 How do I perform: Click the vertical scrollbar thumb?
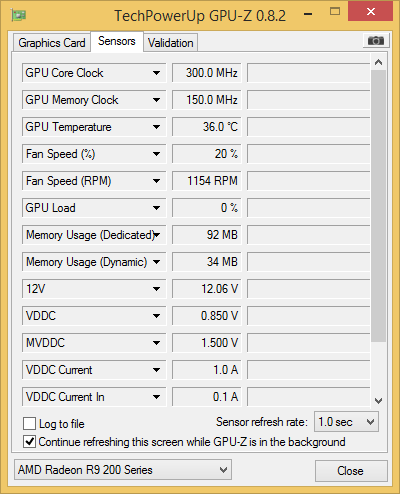(x=378, y=206)
